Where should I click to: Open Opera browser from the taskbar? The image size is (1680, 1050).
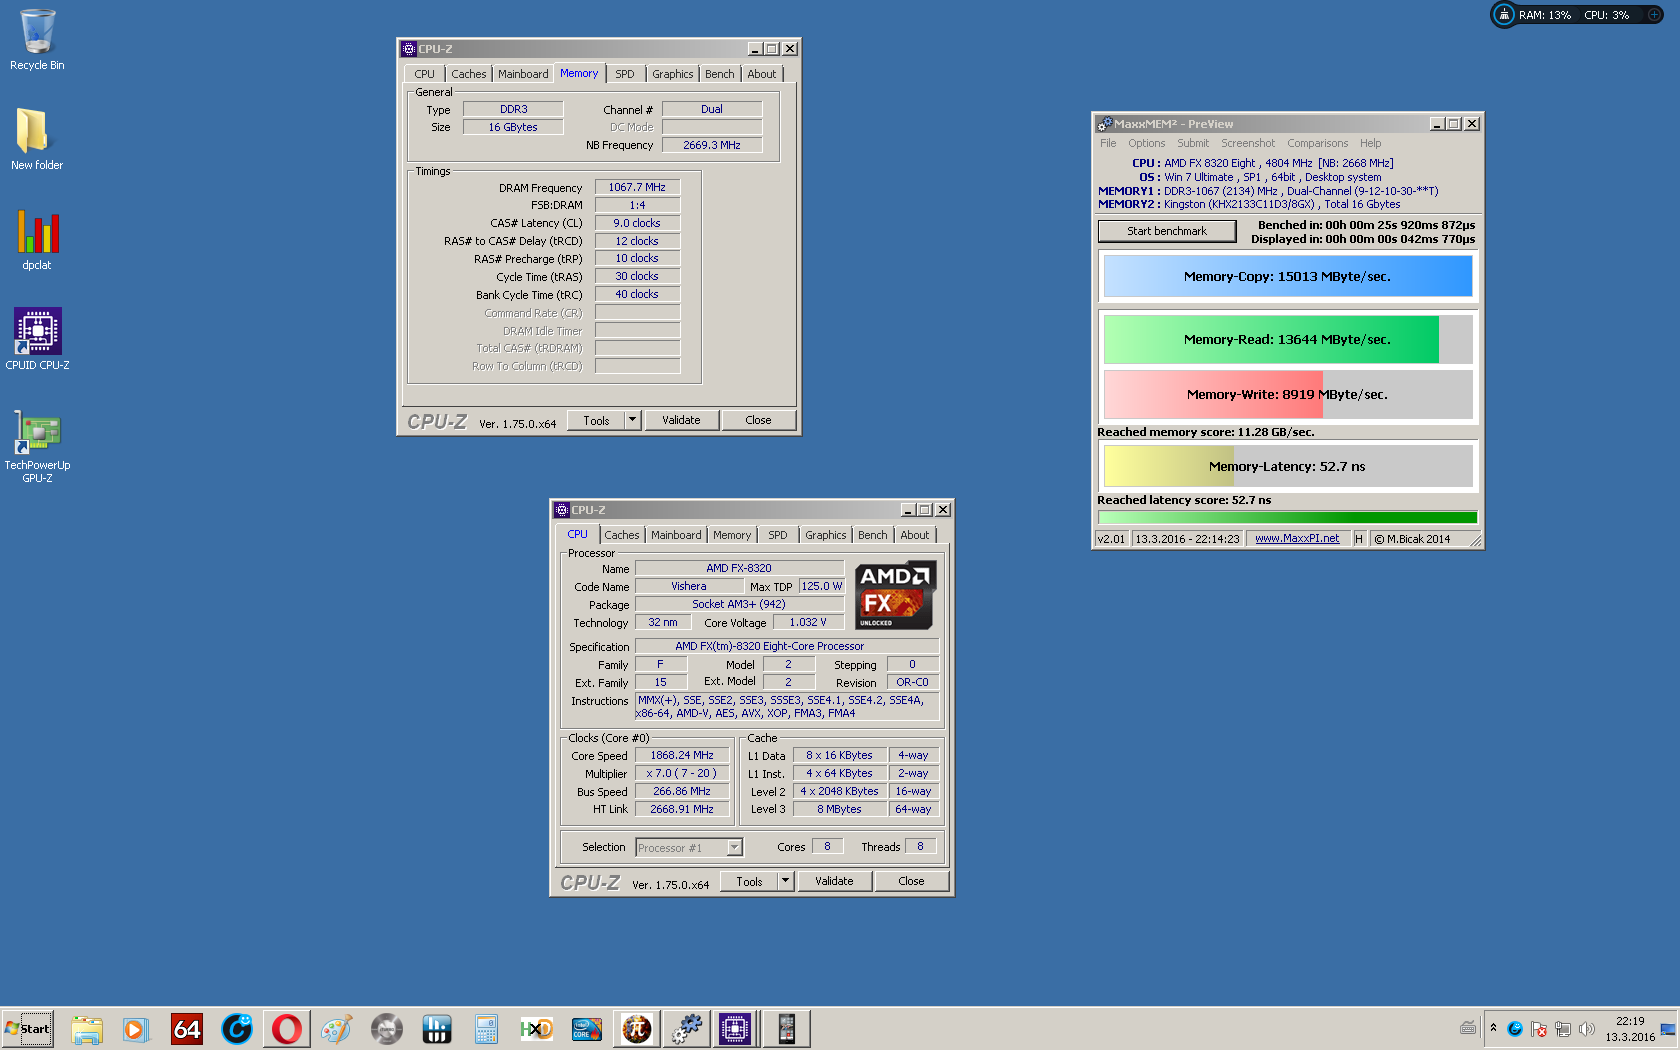(287, 1029)
